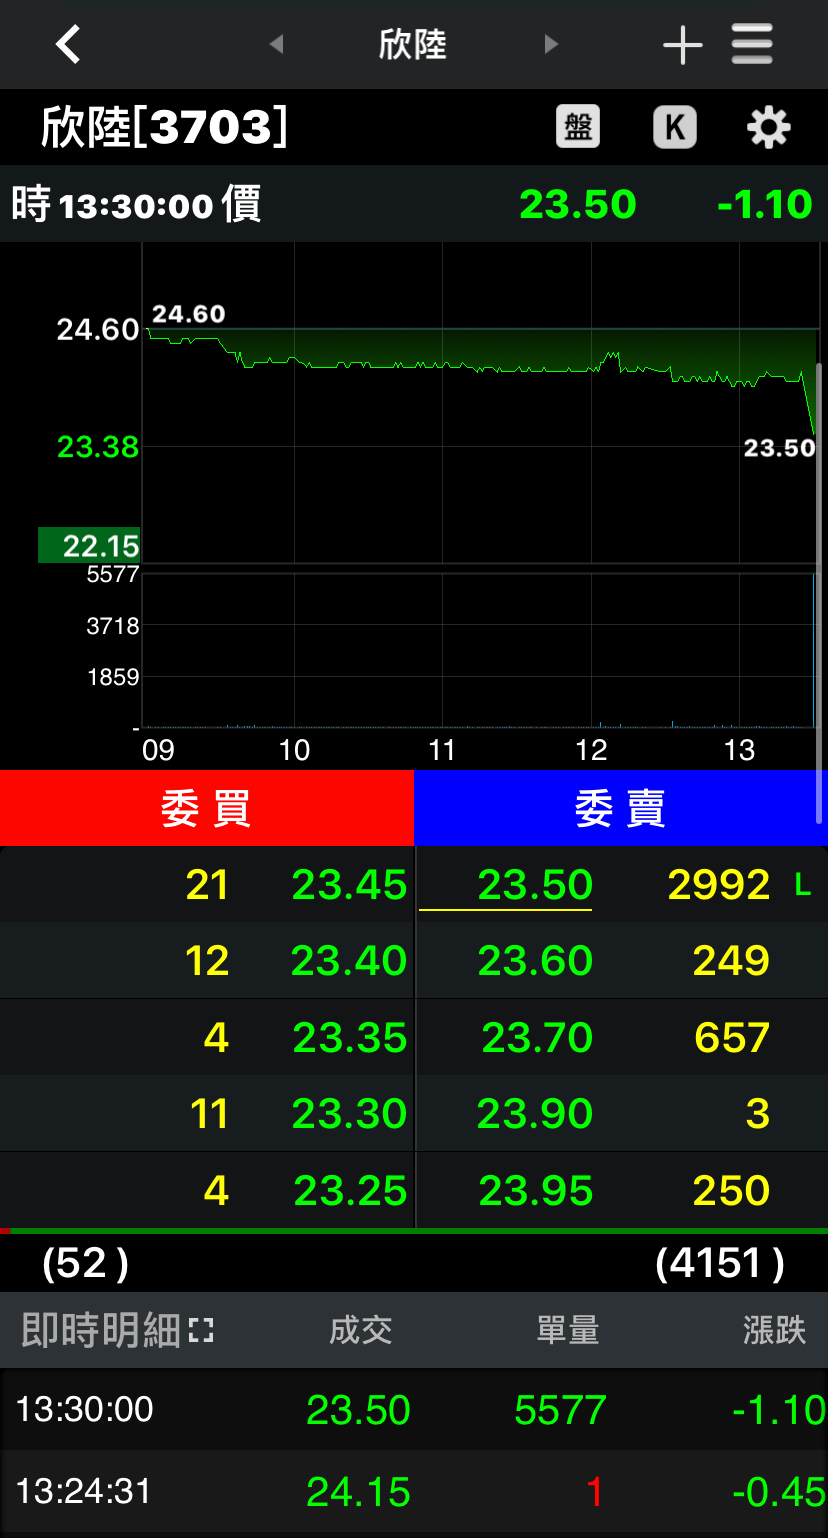The height and width of the screenshot is (1538, 828).
Task: Open the 盤 market board view
Action: tap(578, 127)
